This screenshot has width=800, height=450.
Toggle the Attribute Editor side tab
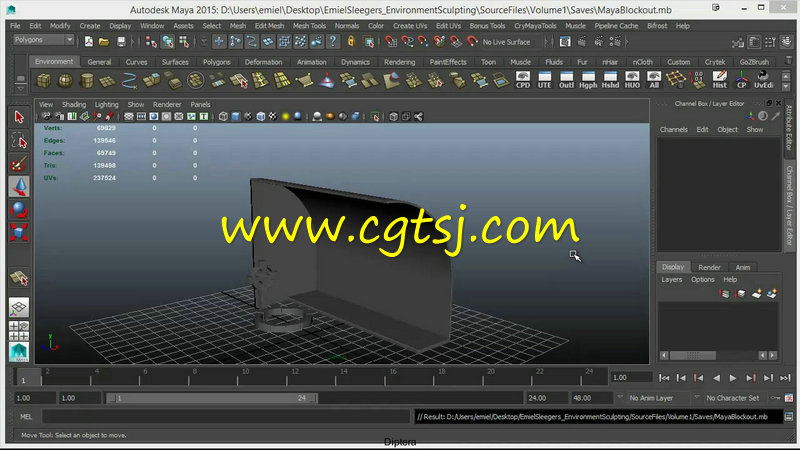(x=789, y=128)
